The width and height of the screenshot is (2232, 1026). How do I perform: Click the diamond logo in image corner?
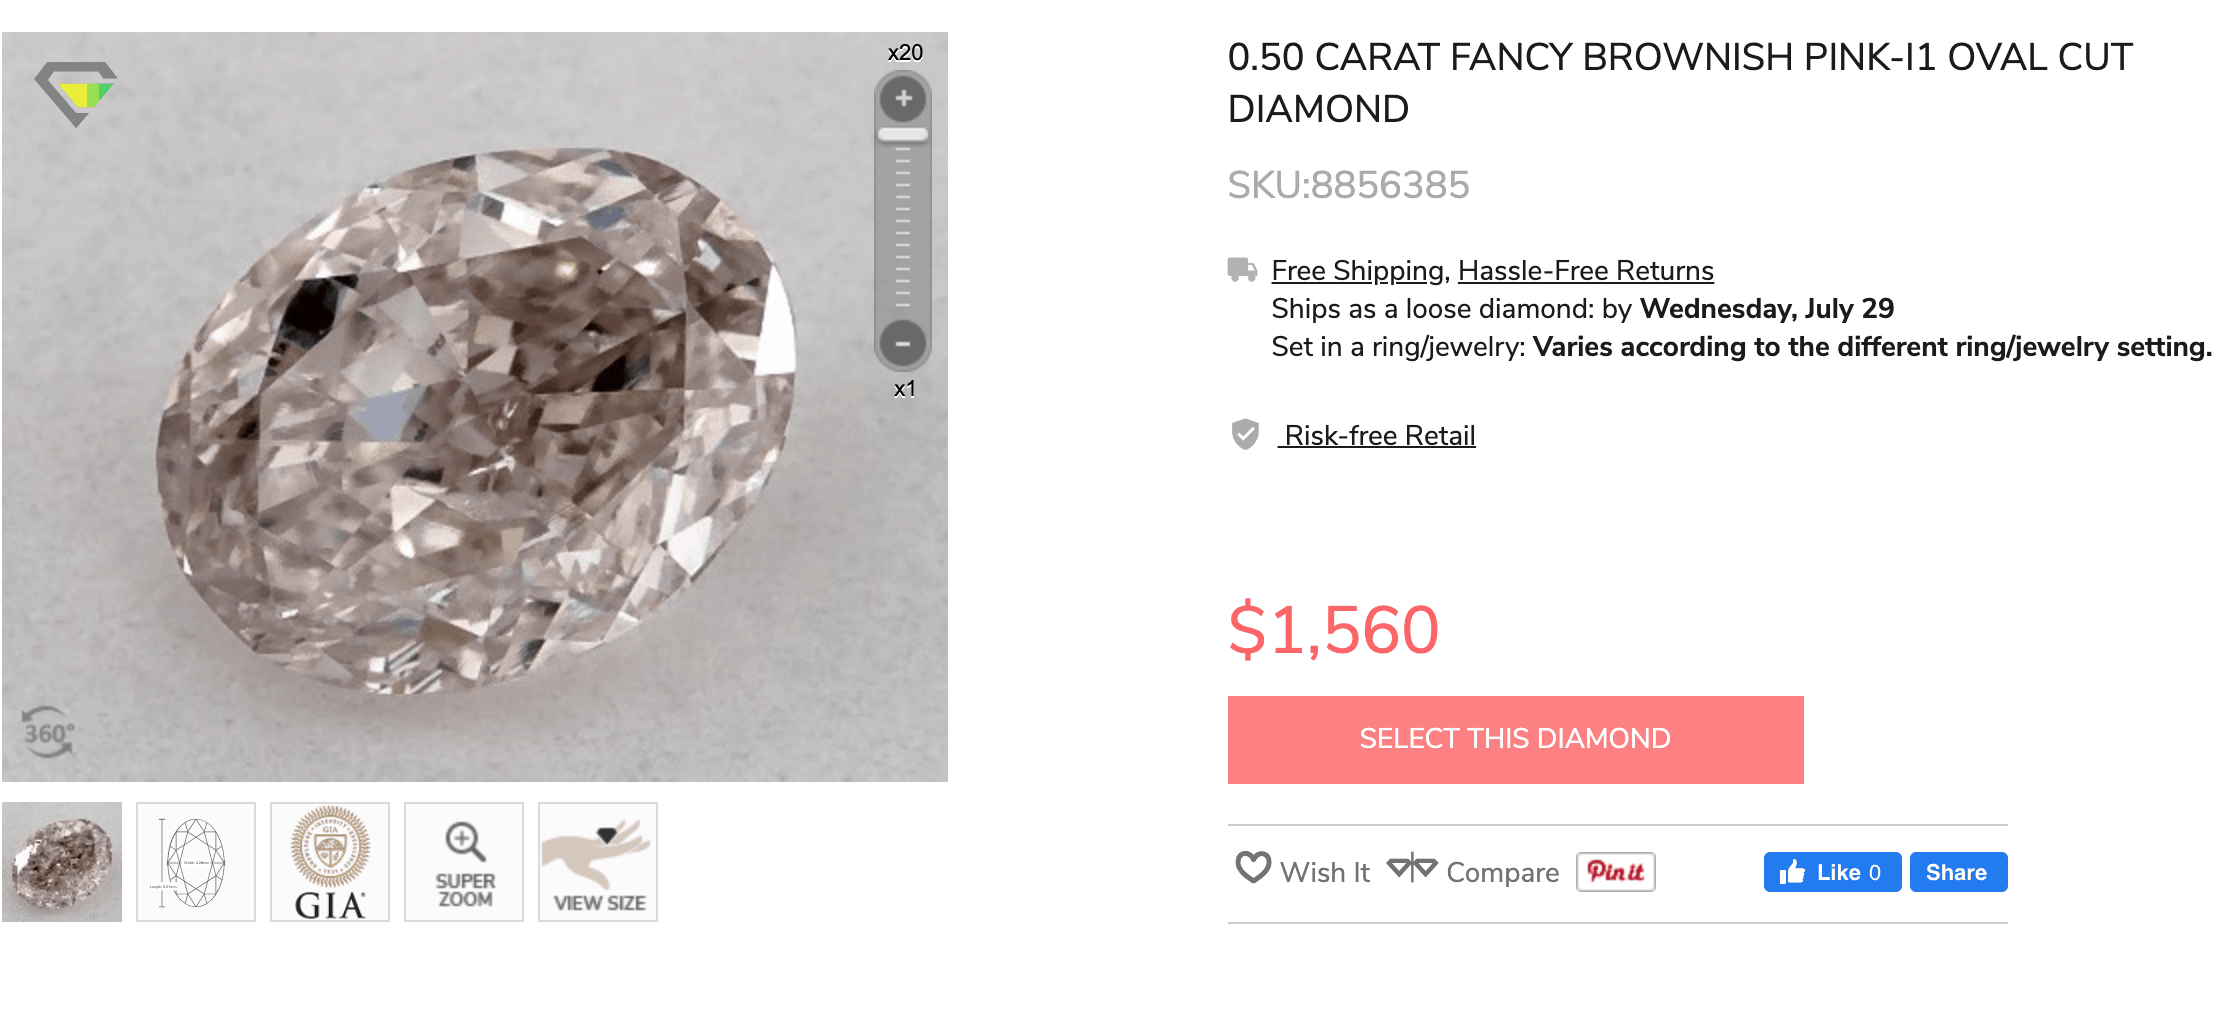tap(75, 92)
